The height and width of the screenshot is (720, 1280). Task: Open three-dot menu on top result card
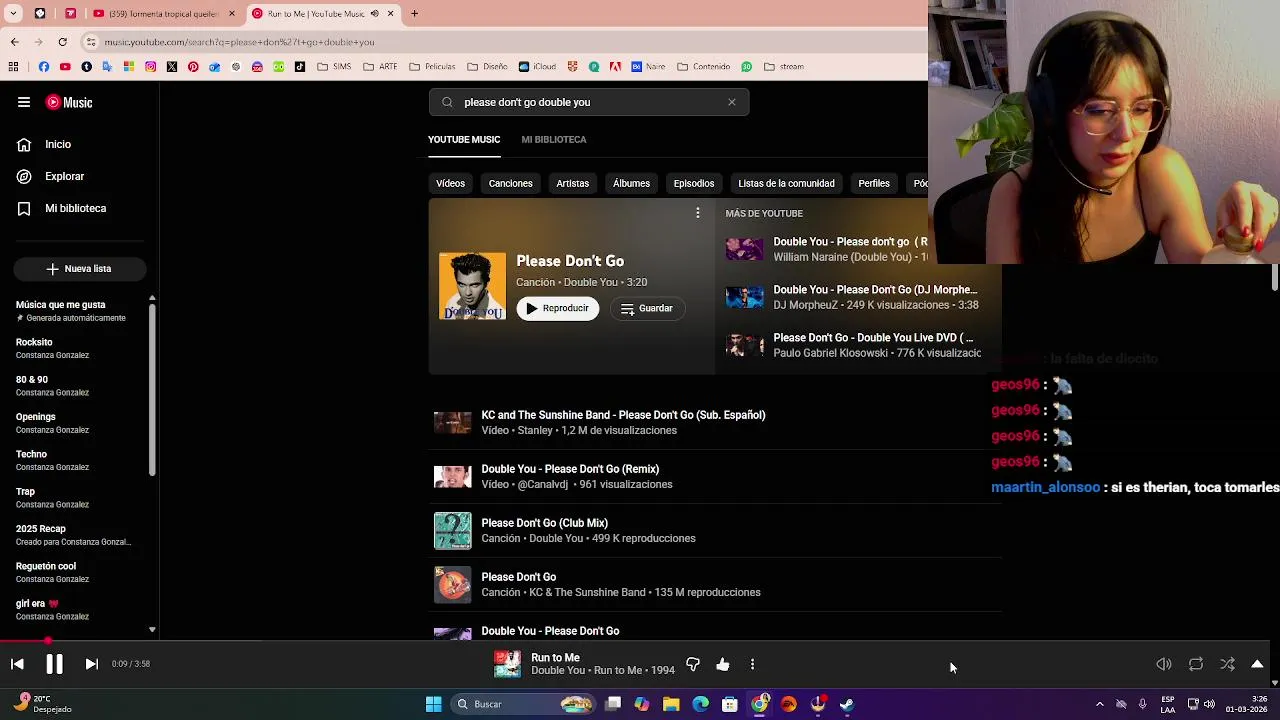coord(698,213)
